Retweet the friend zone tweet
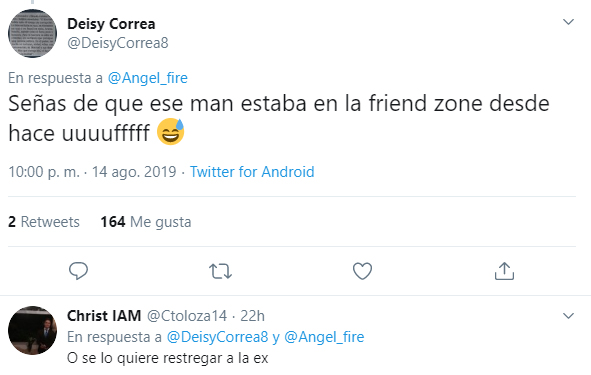 point(220,271)
